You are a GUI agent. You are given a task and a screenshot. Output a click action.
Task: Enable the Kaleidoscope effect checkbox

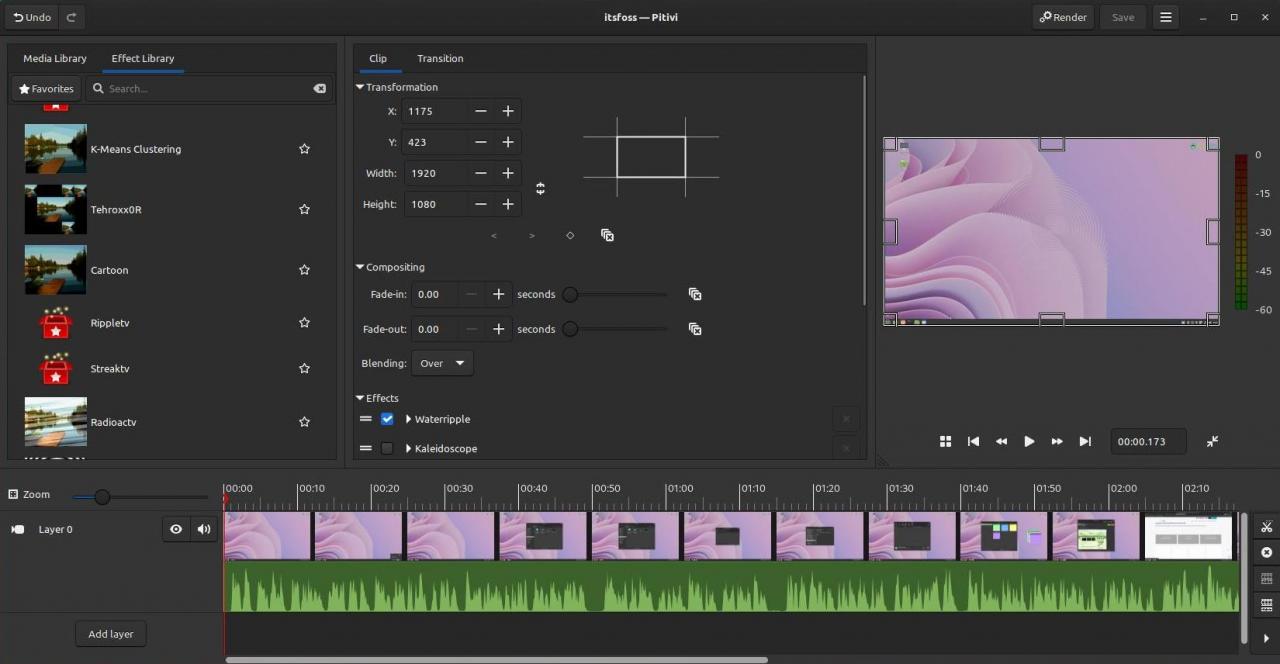pos(387,448)
